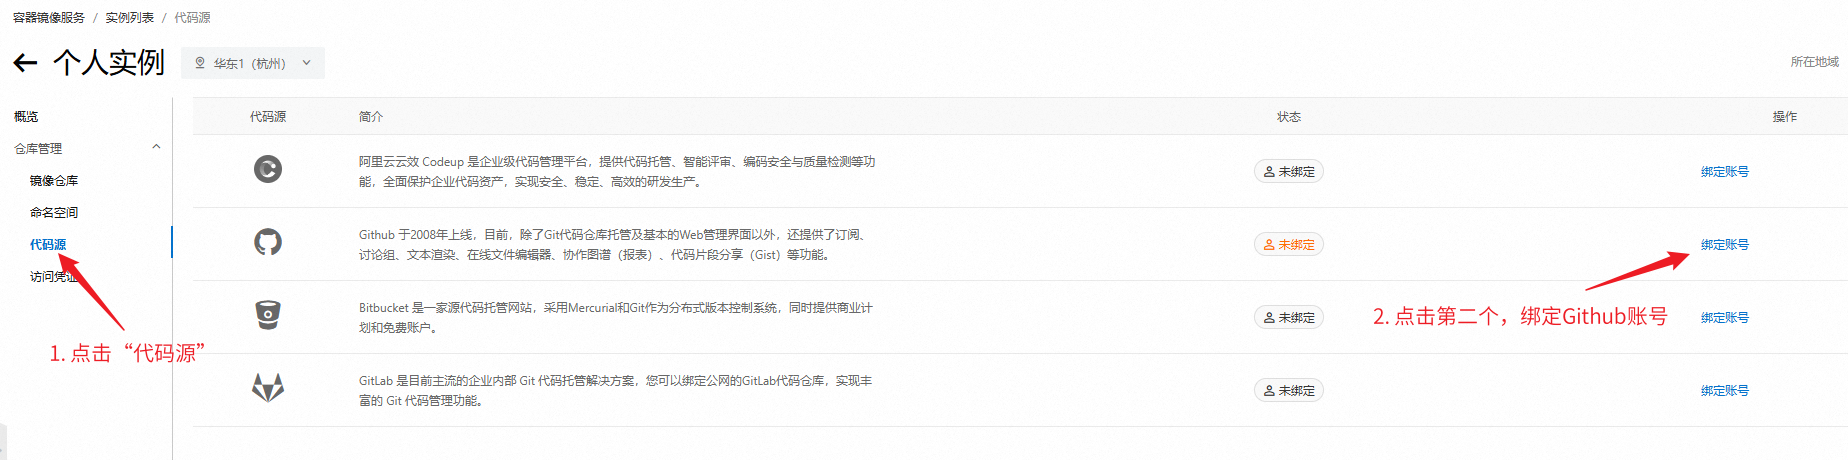Viewport: 1848px width, 460px height.
Task: Click the Codeup code source icon
Action: [267, 169]
